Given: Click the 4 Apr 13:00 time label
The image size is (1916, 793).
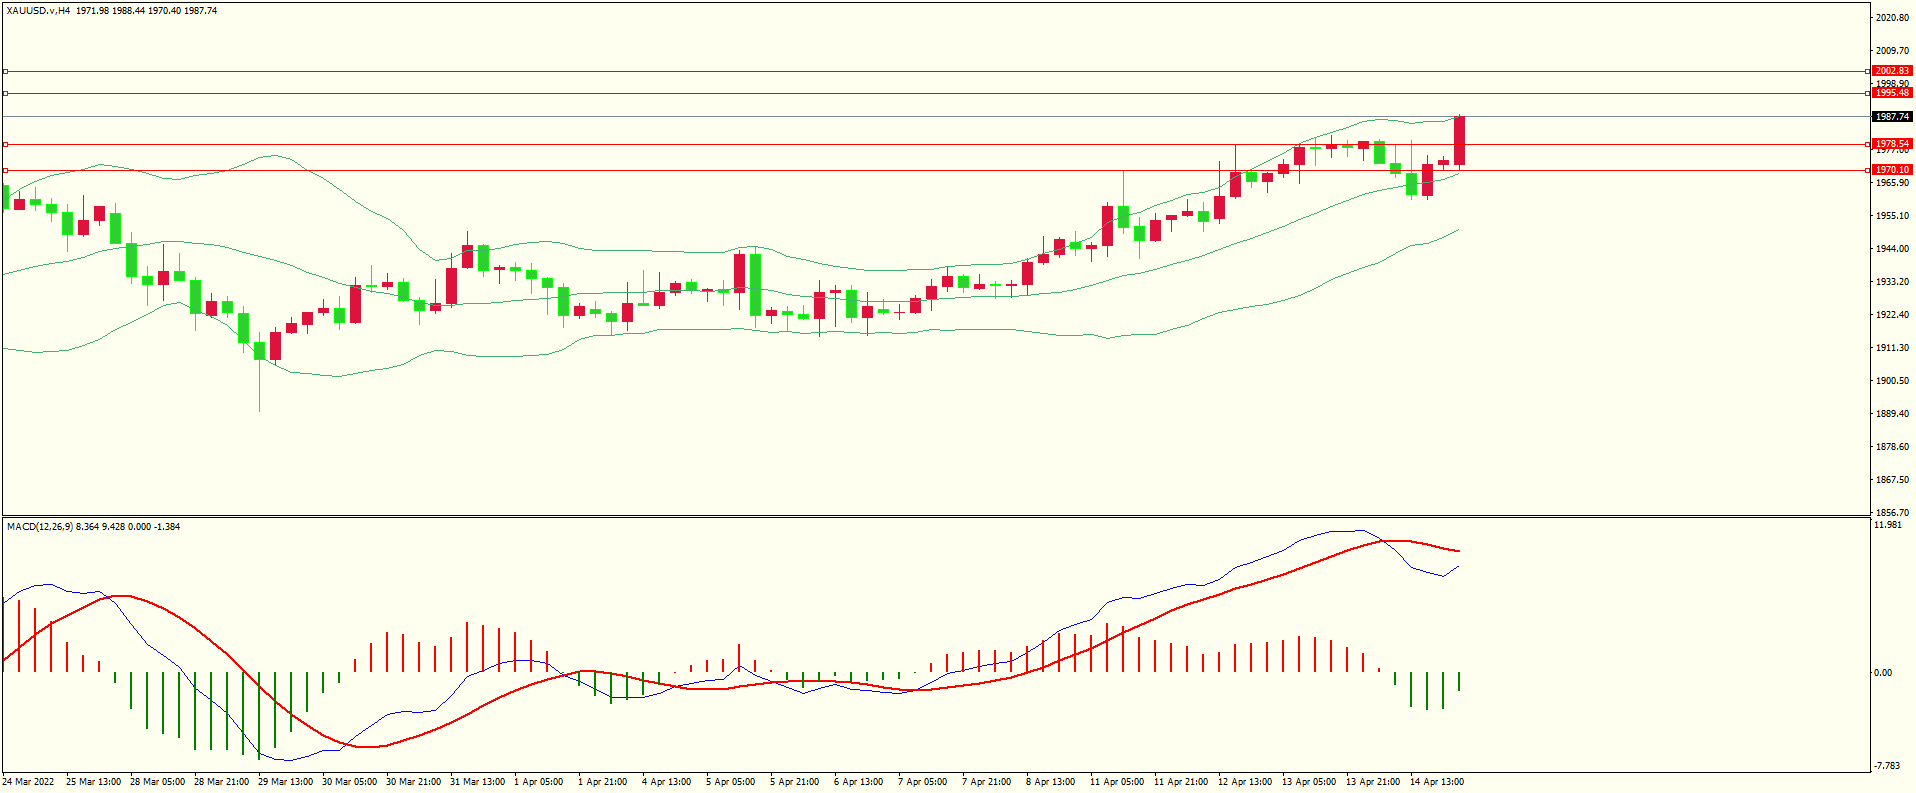Looking at the screenshot, I should [666, 782].
